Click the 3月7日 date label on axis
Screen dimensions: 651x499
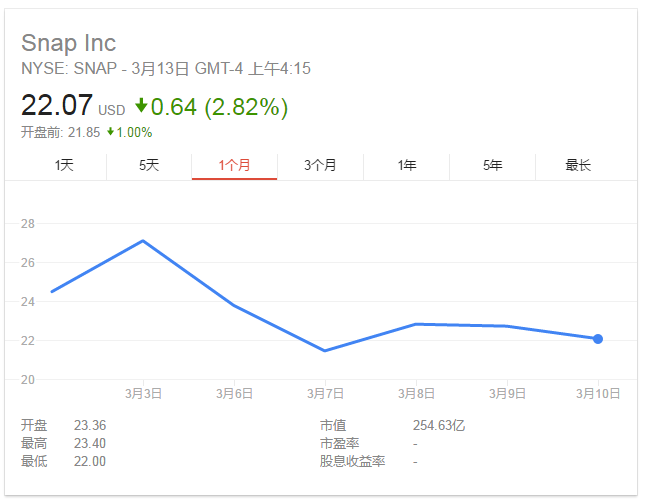pyautogui.click(x=326, y=394)
